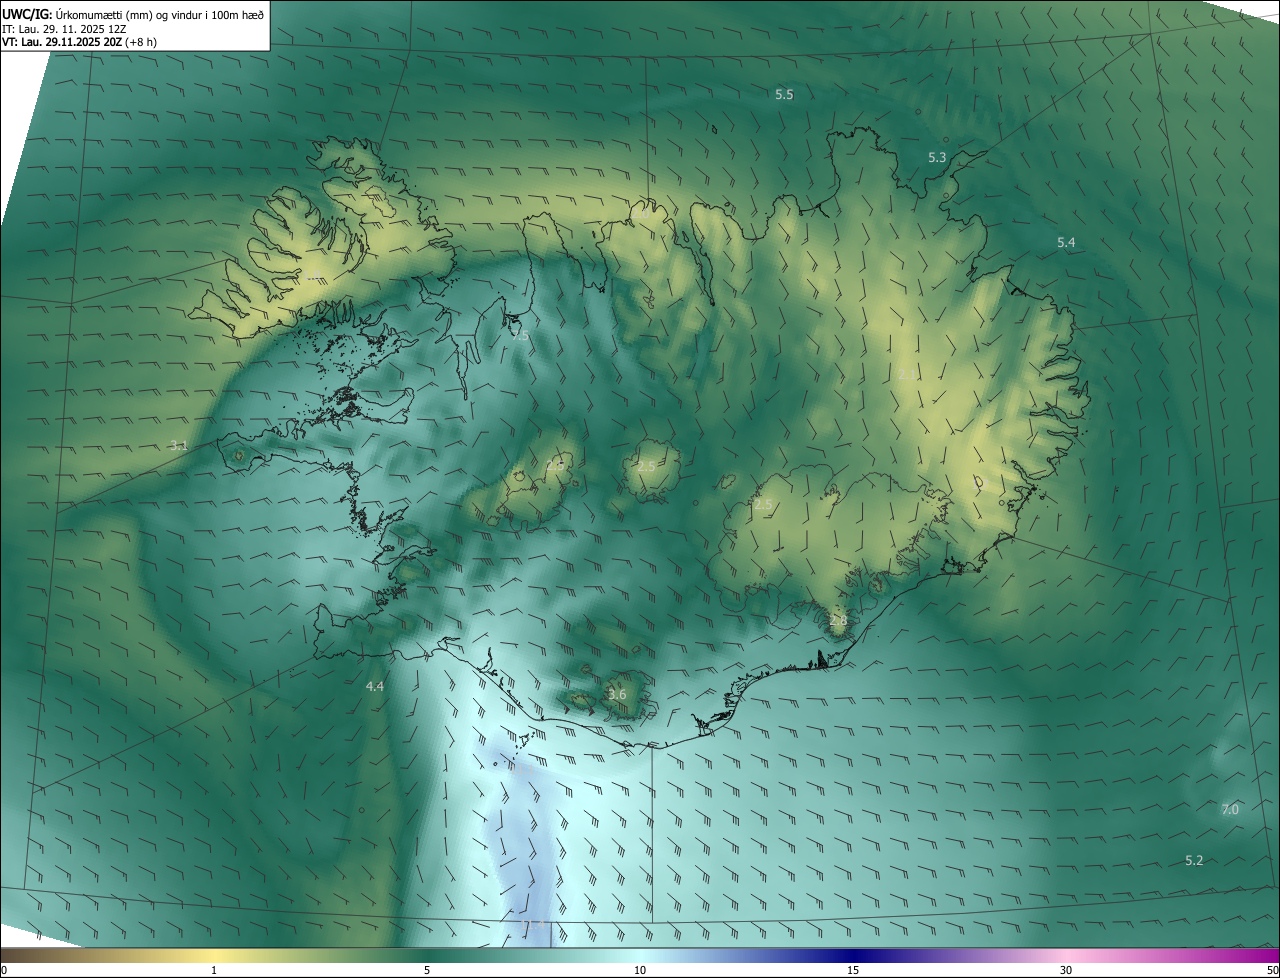This screenshot has width=1280, height=978.
Task: Click the 7.0 value label in the southeast
Action: tap(1230, 810)
